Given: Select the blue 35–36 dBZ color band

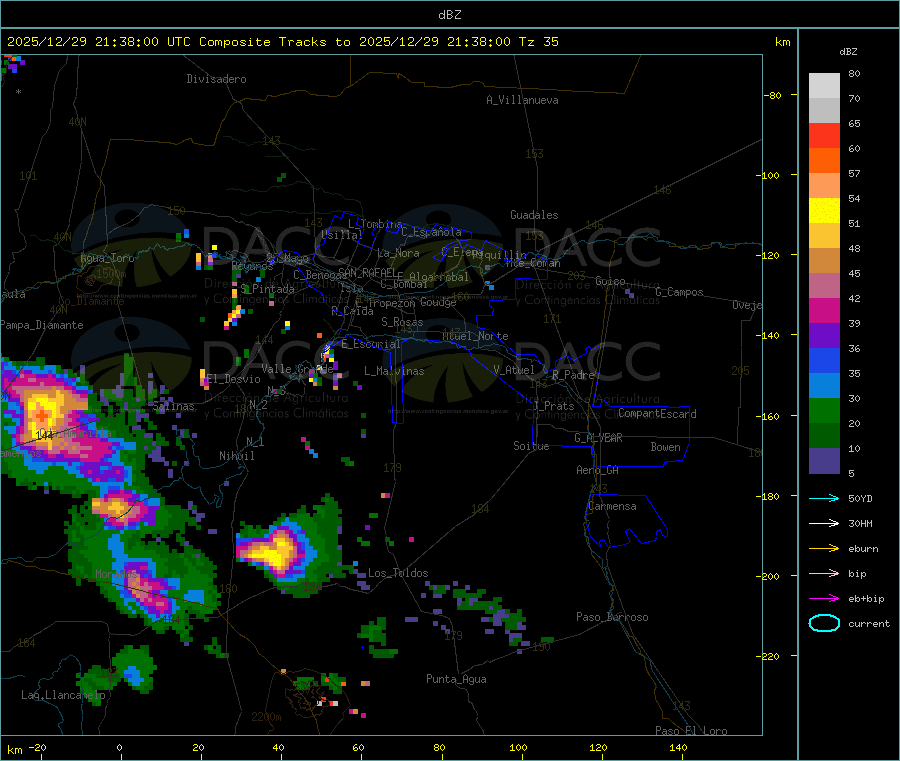Looking at the screenshot, I should pos(824,361).
